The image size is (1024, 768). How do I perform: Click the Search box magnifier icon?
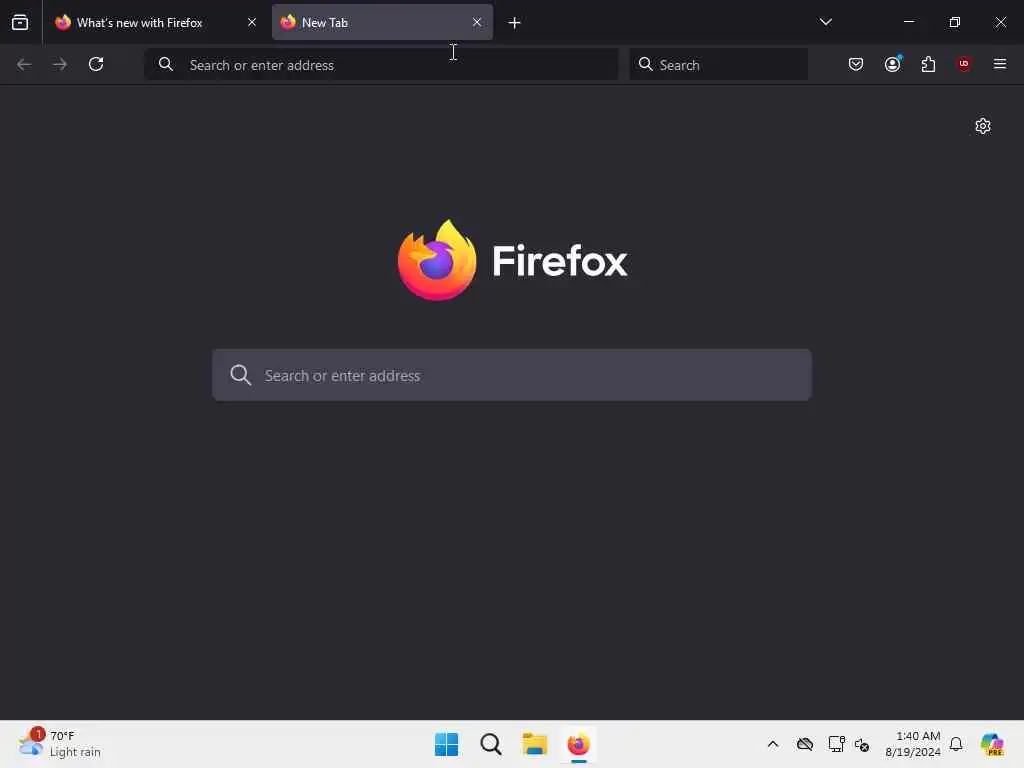tap(645, 64)
